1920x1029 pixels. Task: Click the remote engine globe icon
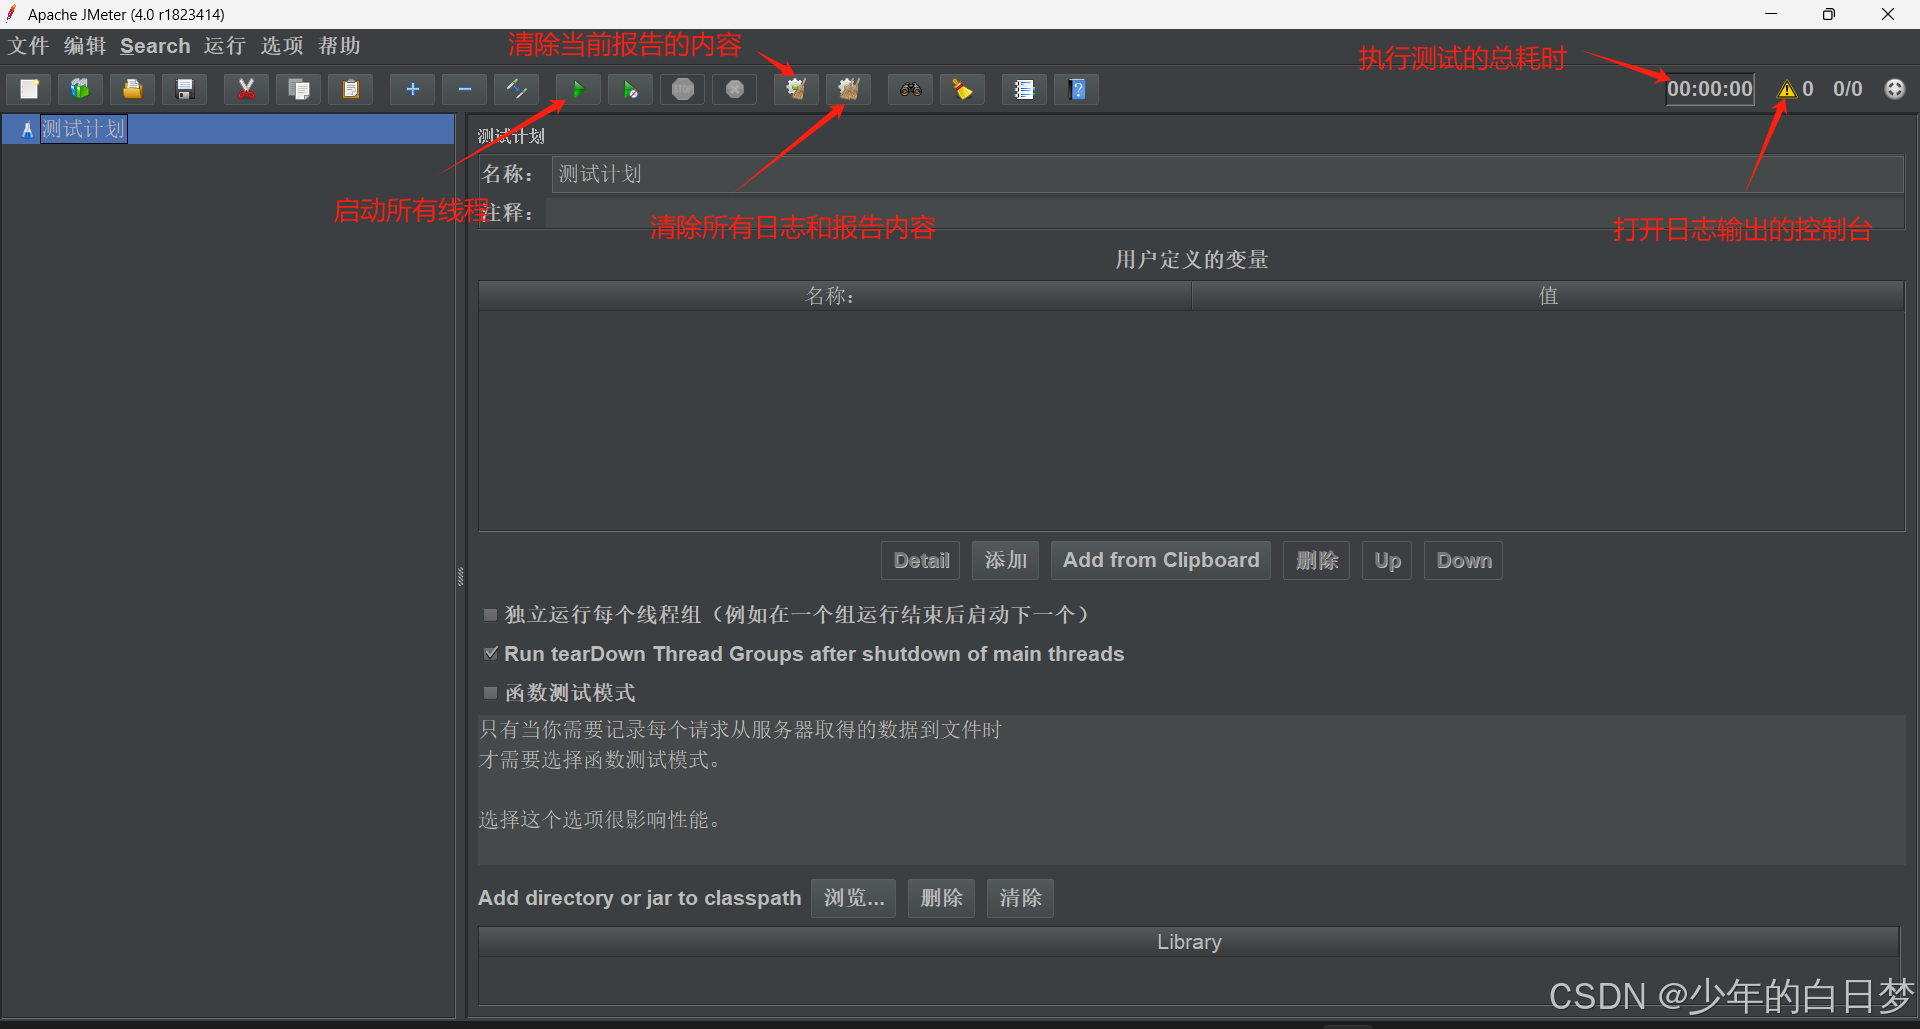coord(1894,89)
